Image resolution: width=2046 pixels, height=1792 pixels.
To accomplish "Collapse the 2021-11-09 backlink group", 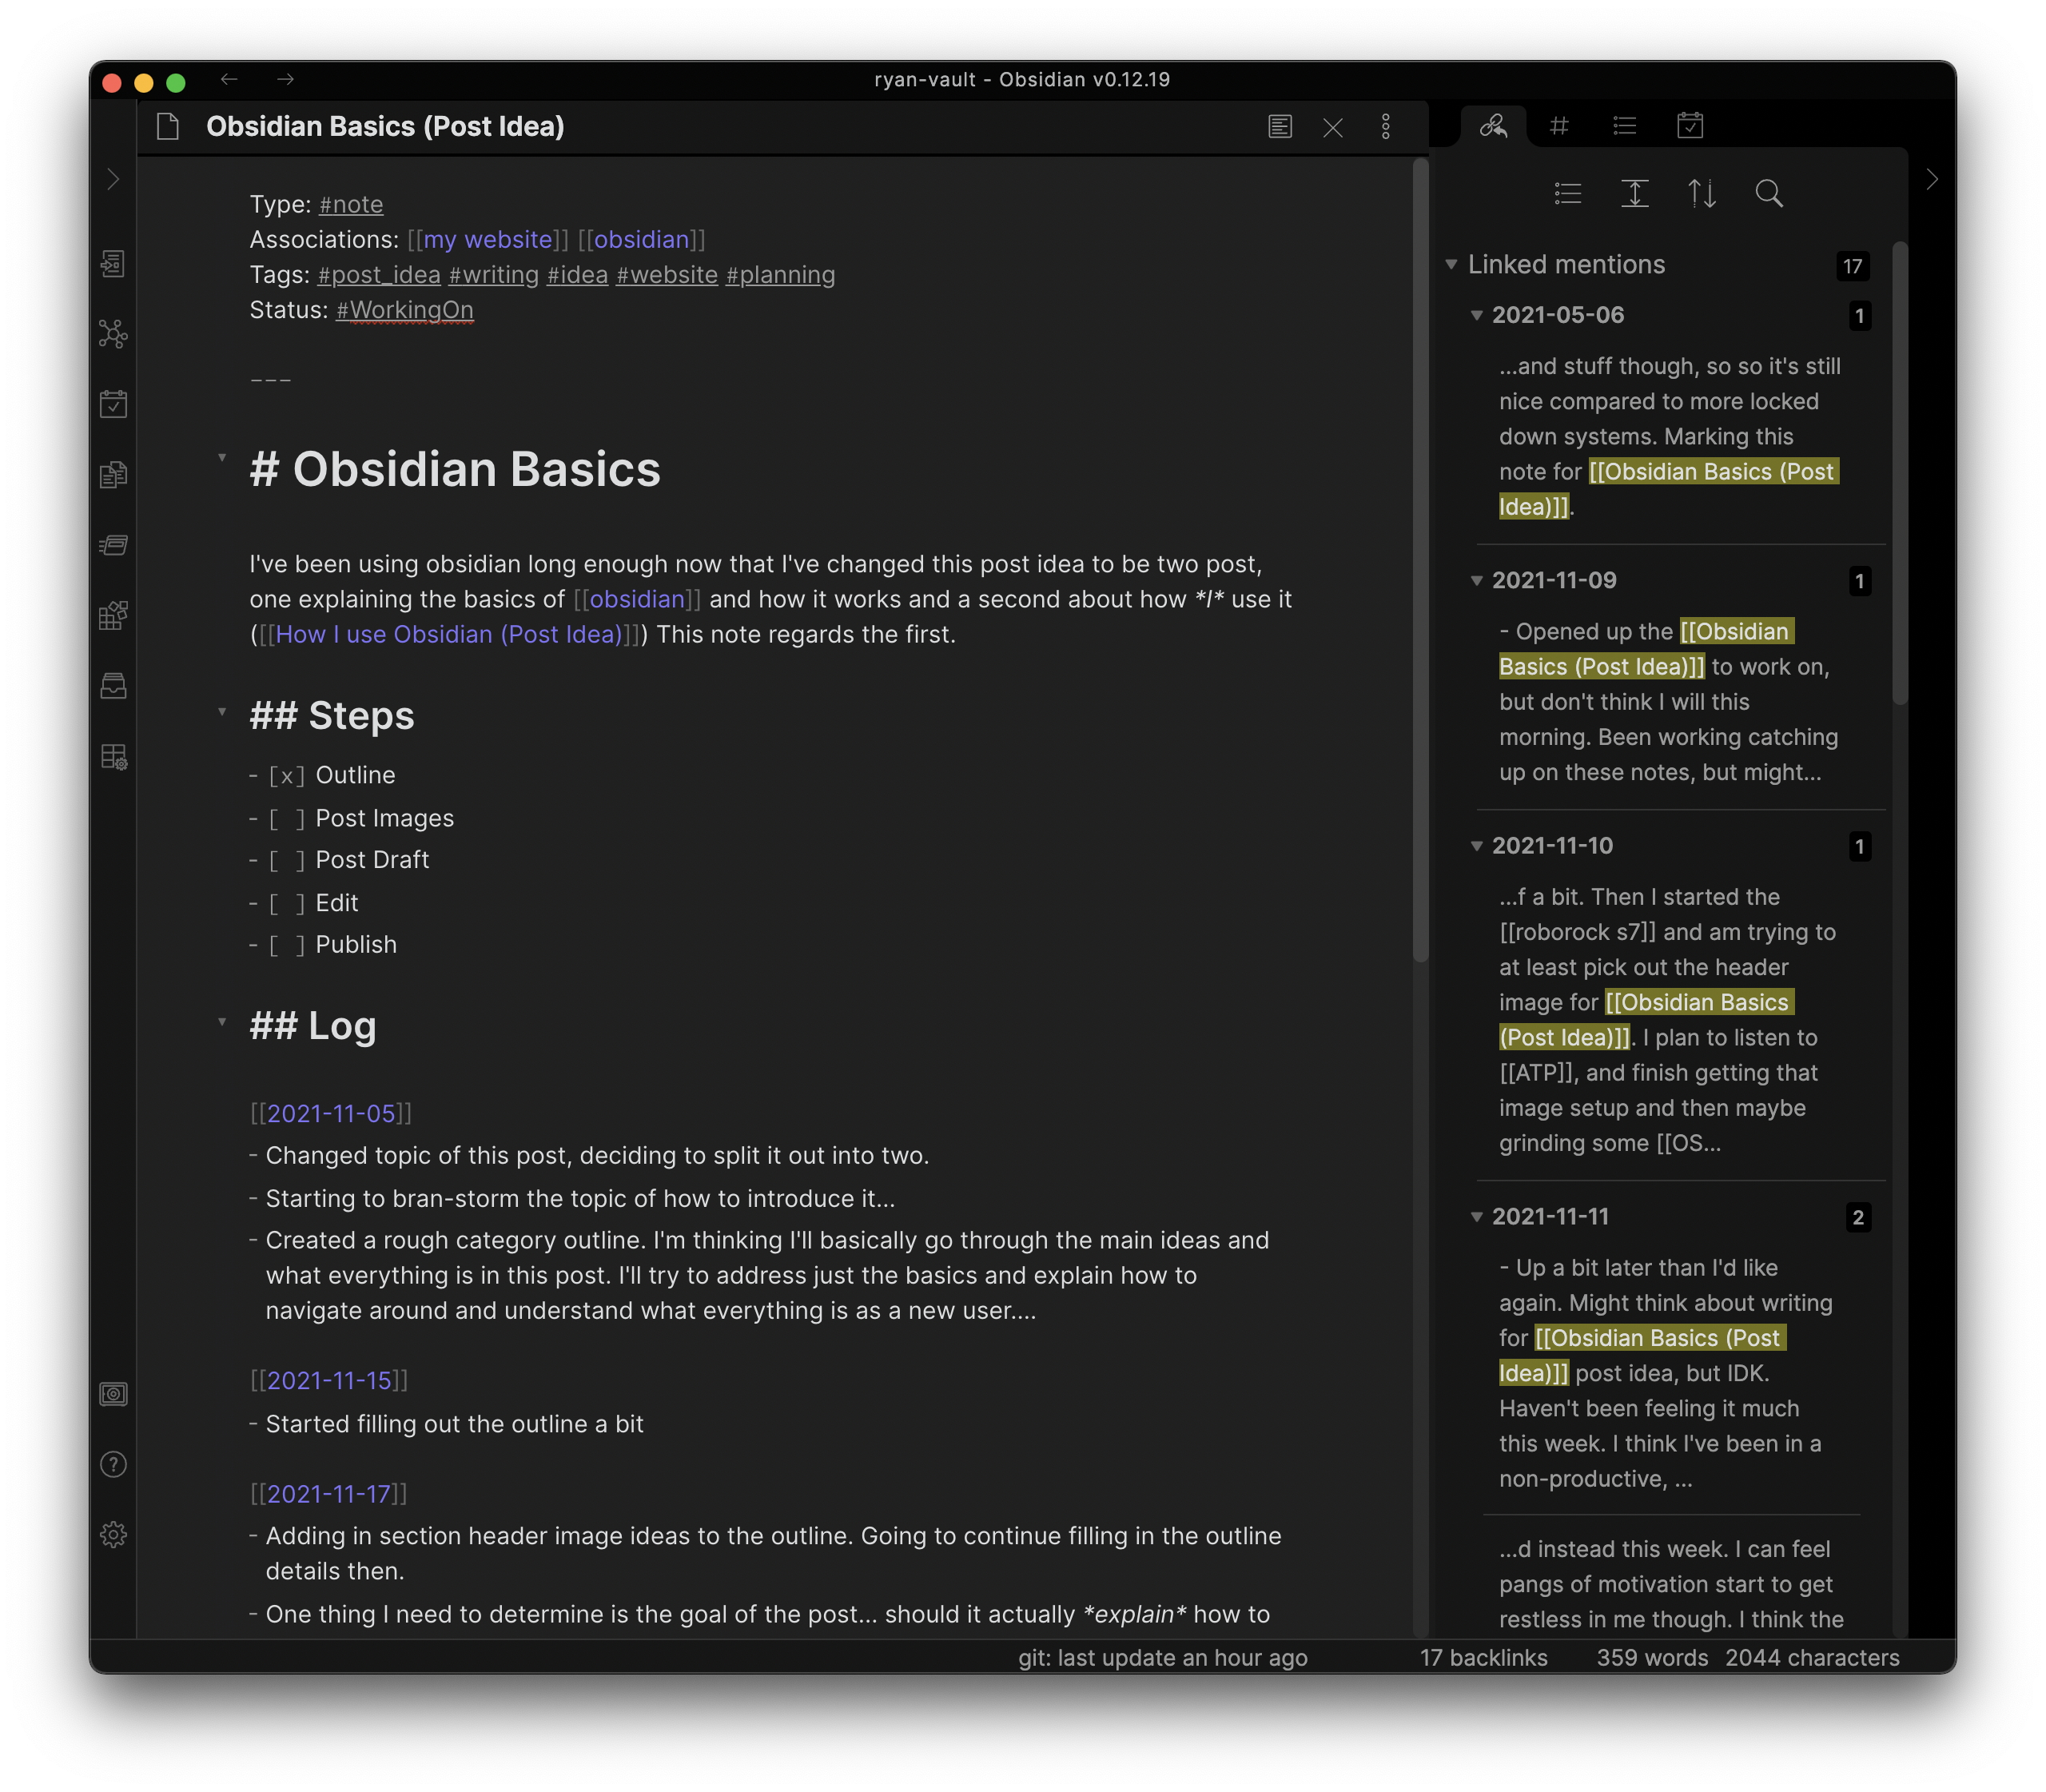I will [x=1476, y=581].
